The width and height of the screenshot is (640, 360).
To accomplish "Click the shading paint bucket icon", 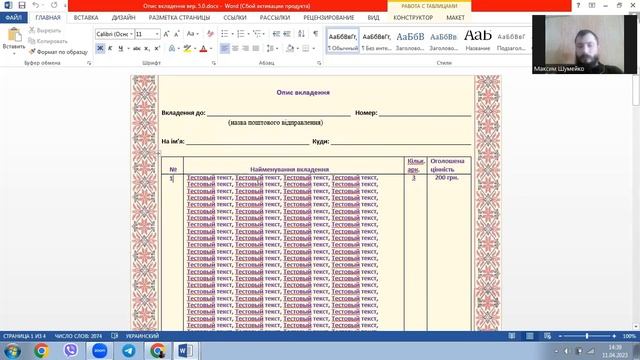I will [x=290, y=49].
